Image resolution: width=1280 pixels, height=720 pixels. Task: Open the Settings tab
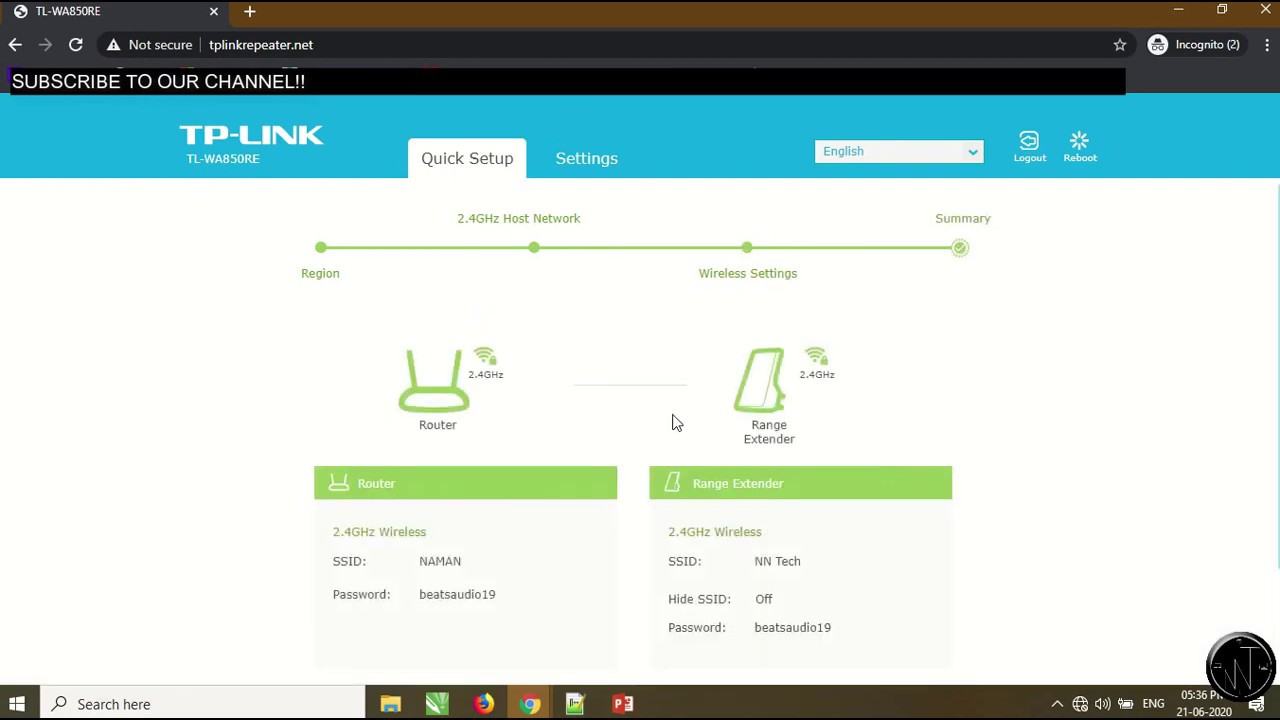pyautogui.click(x=586, y=158)
